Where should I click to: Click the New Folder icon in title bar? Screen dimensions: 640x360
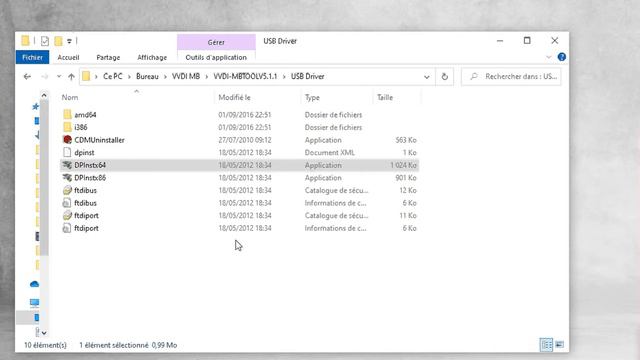click(58, 41)
